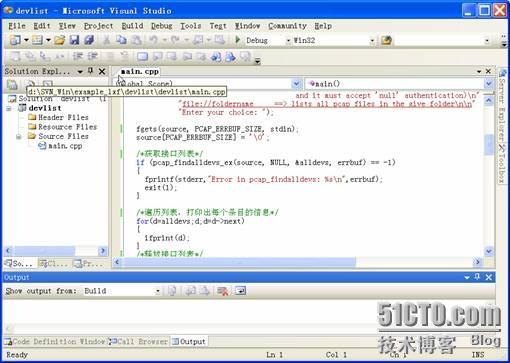Open the Tools menu
The width and height of the screenshot is (510, 363).
tap(190, 26)
